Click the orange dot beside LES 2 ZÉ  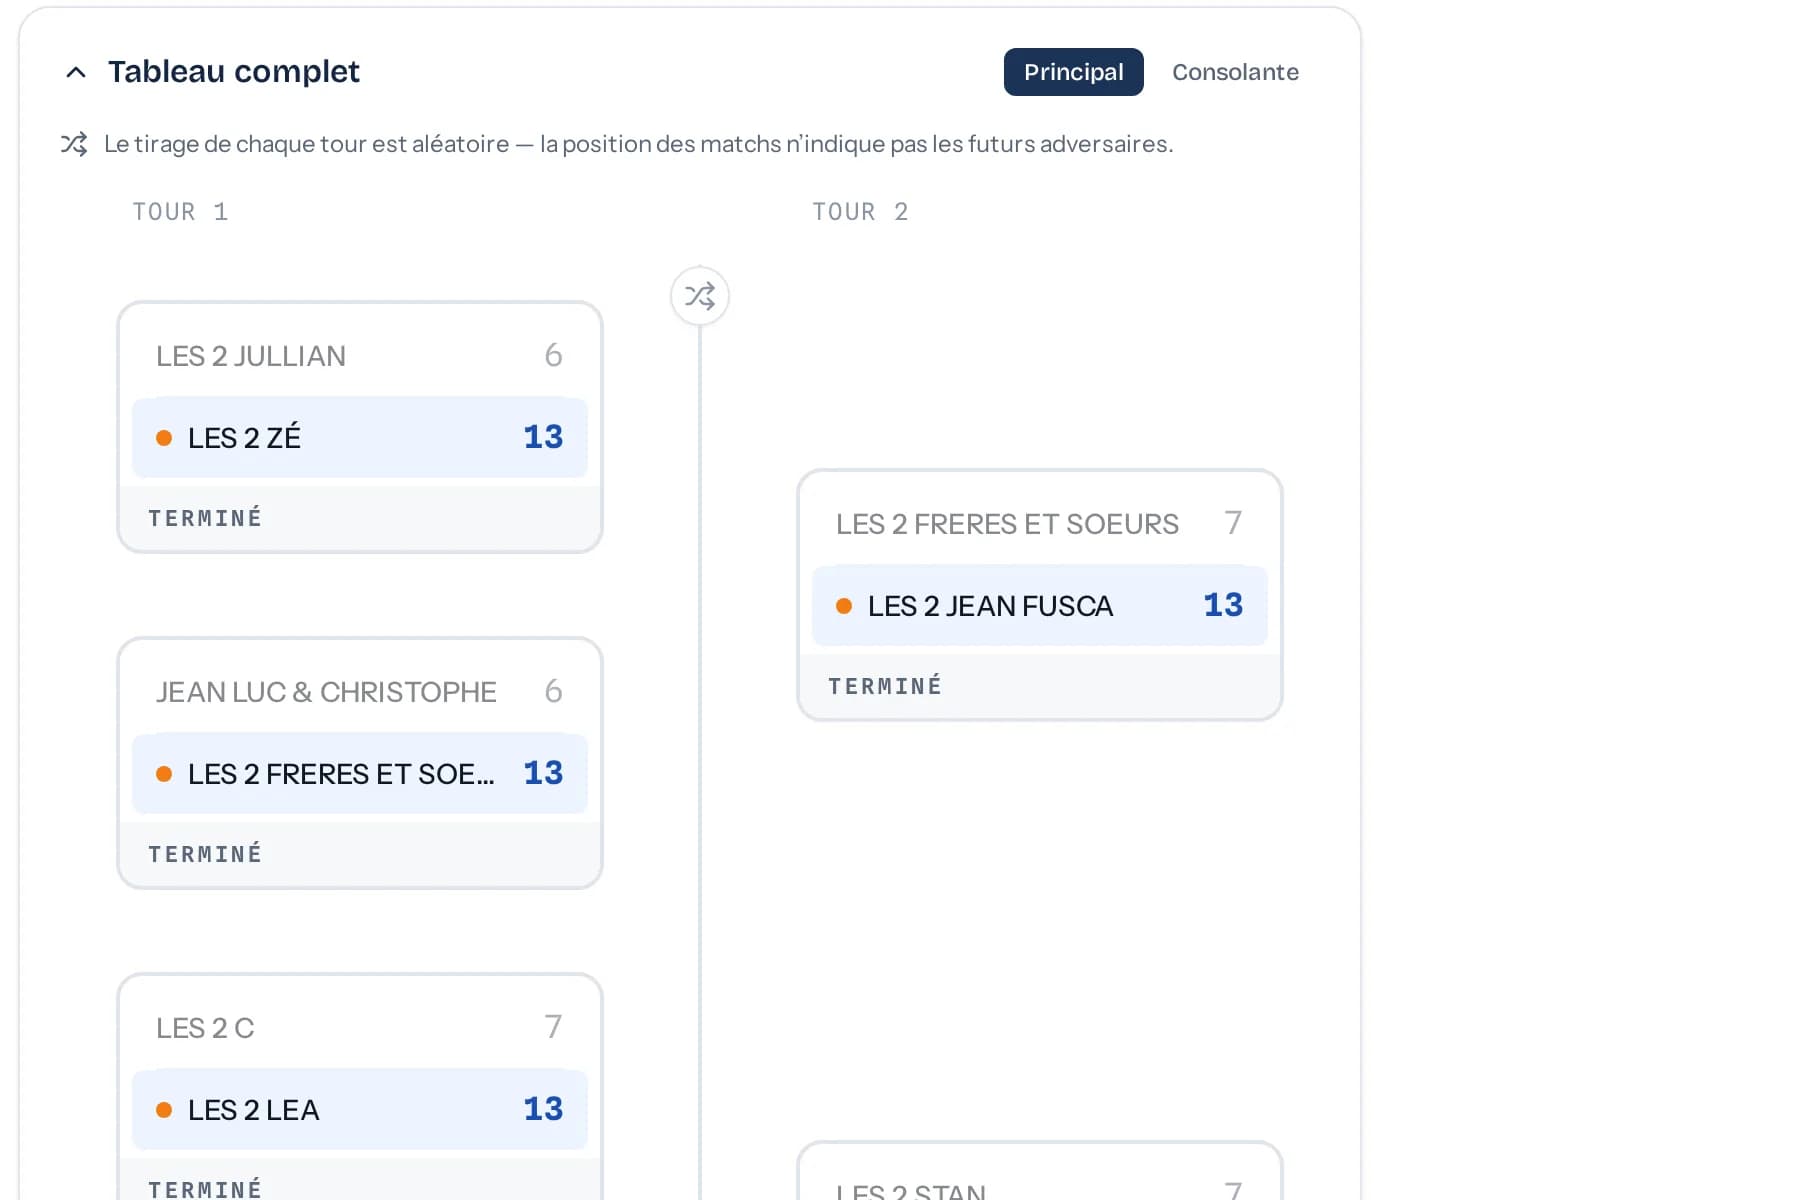tap(164, 438)
